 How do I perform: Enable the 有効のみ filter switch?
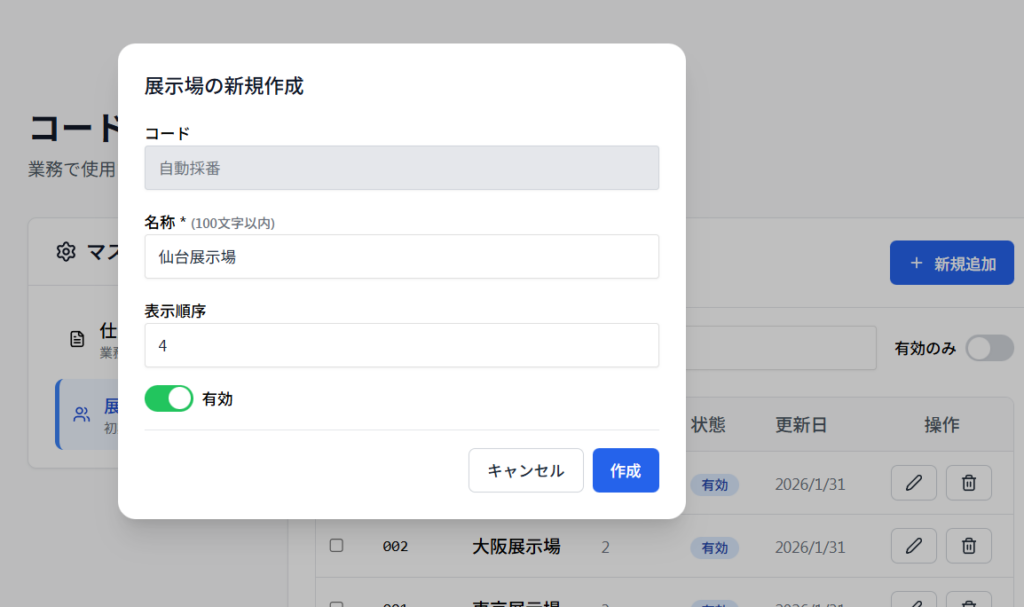click(988, 348)
